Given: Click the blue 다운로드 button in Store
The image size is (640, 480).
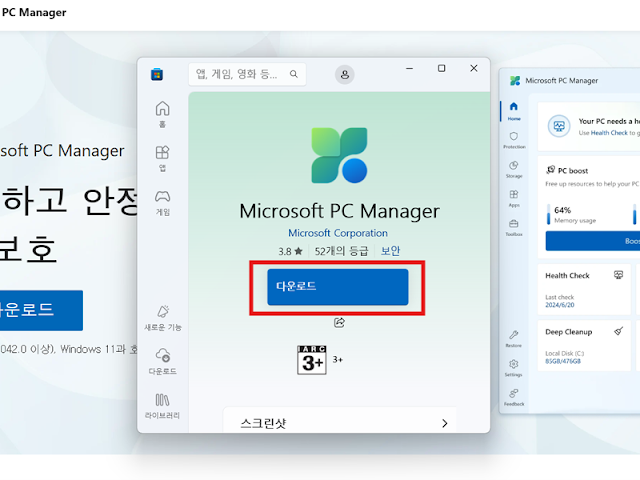Looking at the screenshot, I should (x=338, y=287).
